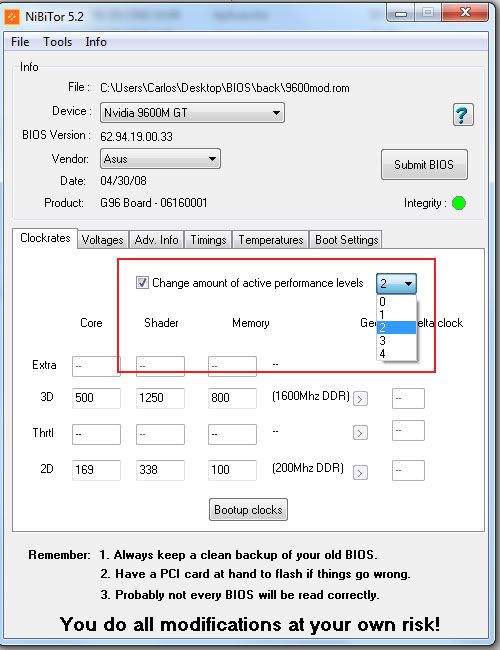Collapse the performance levels combo box arrow

click(x=408, y=284)
